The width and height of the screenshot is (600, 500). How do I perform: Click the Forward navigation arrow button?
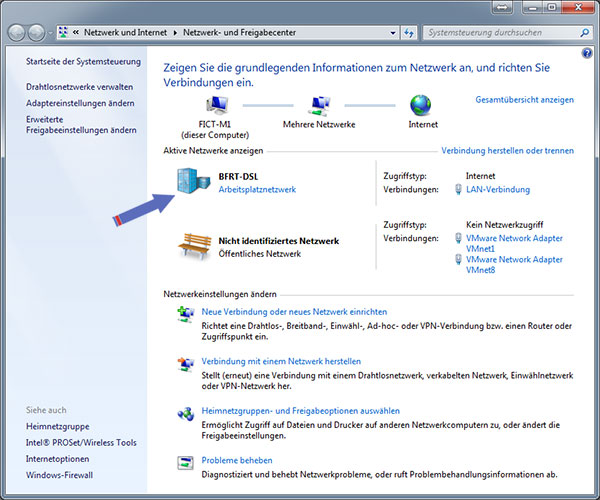pos(37,33)
